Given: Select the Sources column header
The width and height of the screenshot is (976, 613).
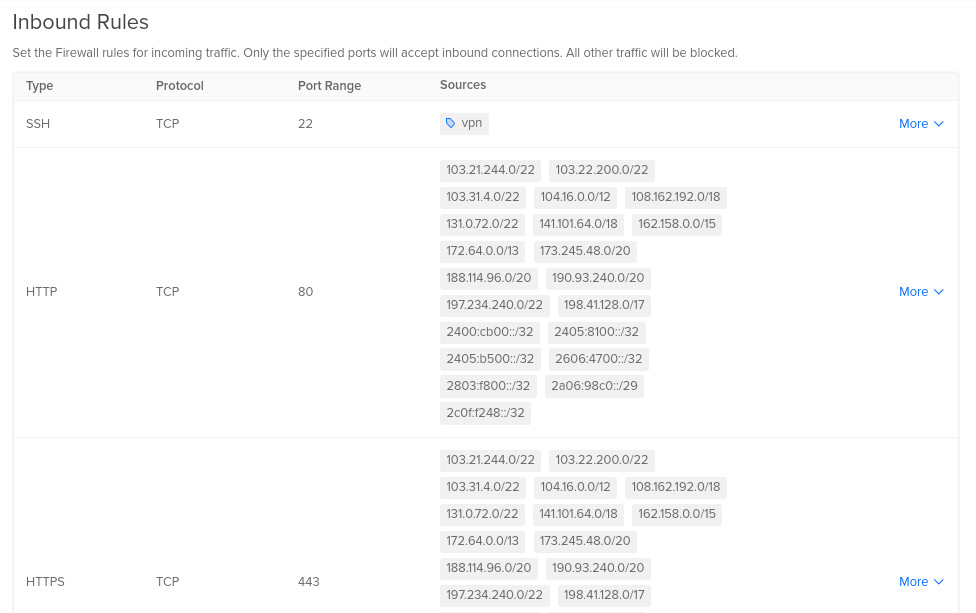Looking at the screenshot, I should click(463, 85).
